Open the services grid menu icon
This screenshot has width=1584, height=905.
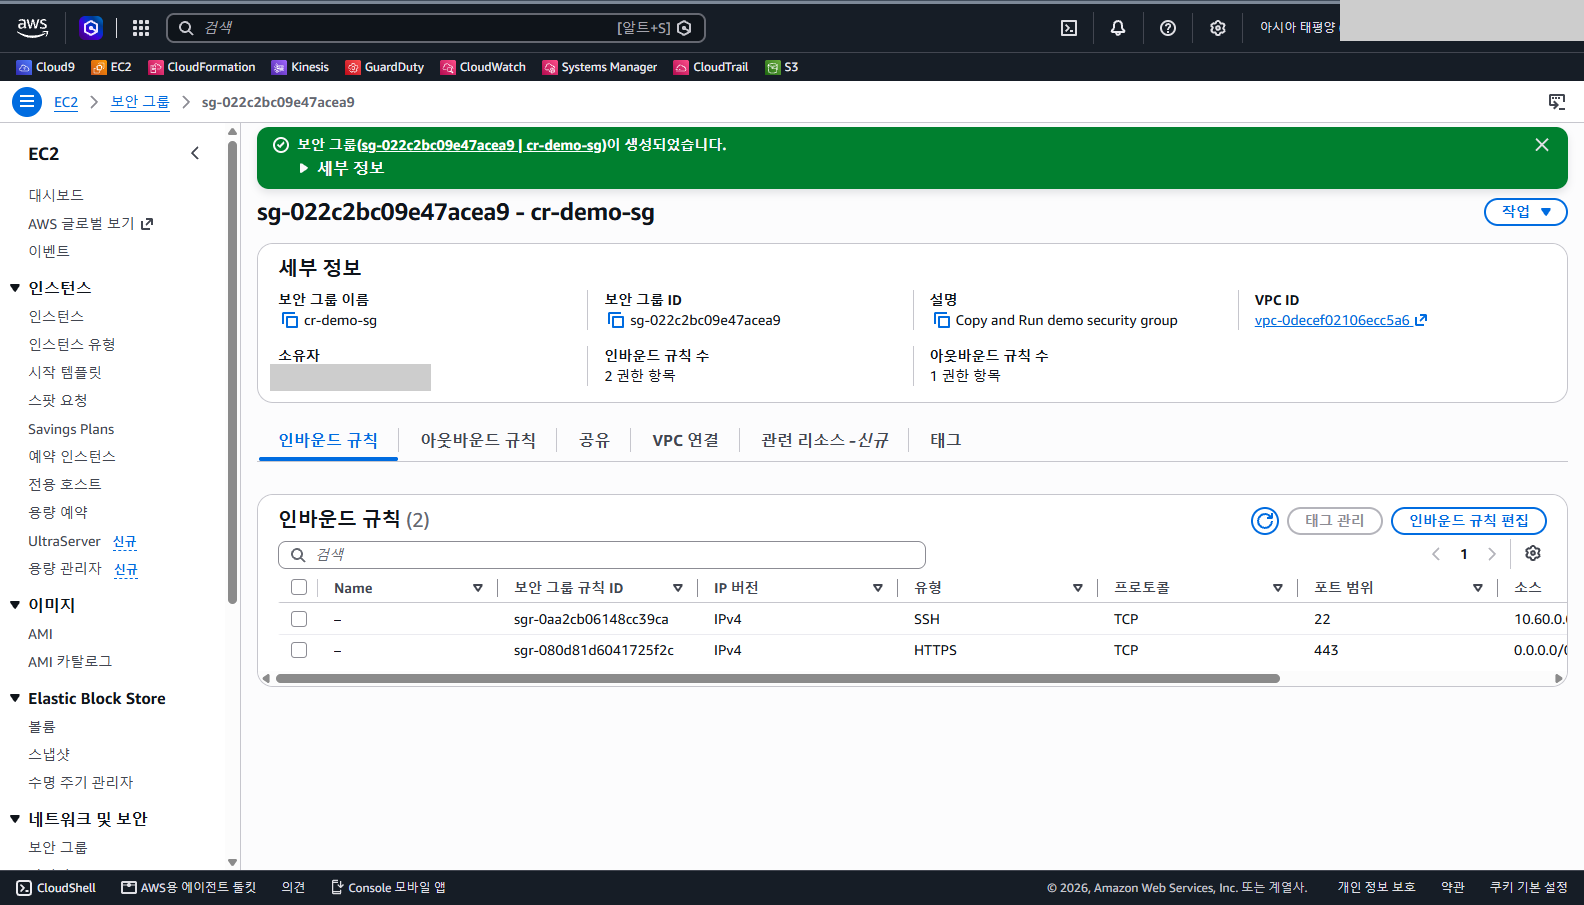[141, 28]
